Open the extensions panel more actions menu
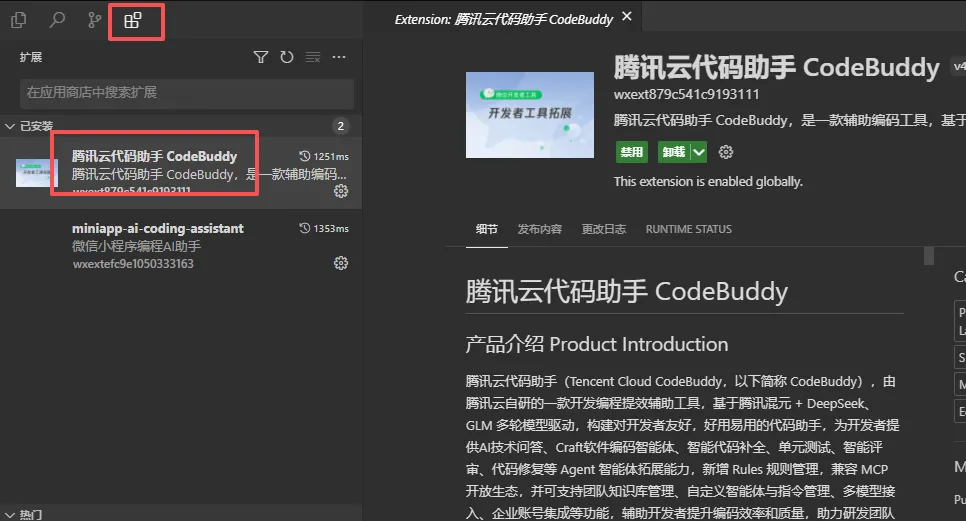The width and height of the screenshot is (966, 521). [x=339, y=57]
